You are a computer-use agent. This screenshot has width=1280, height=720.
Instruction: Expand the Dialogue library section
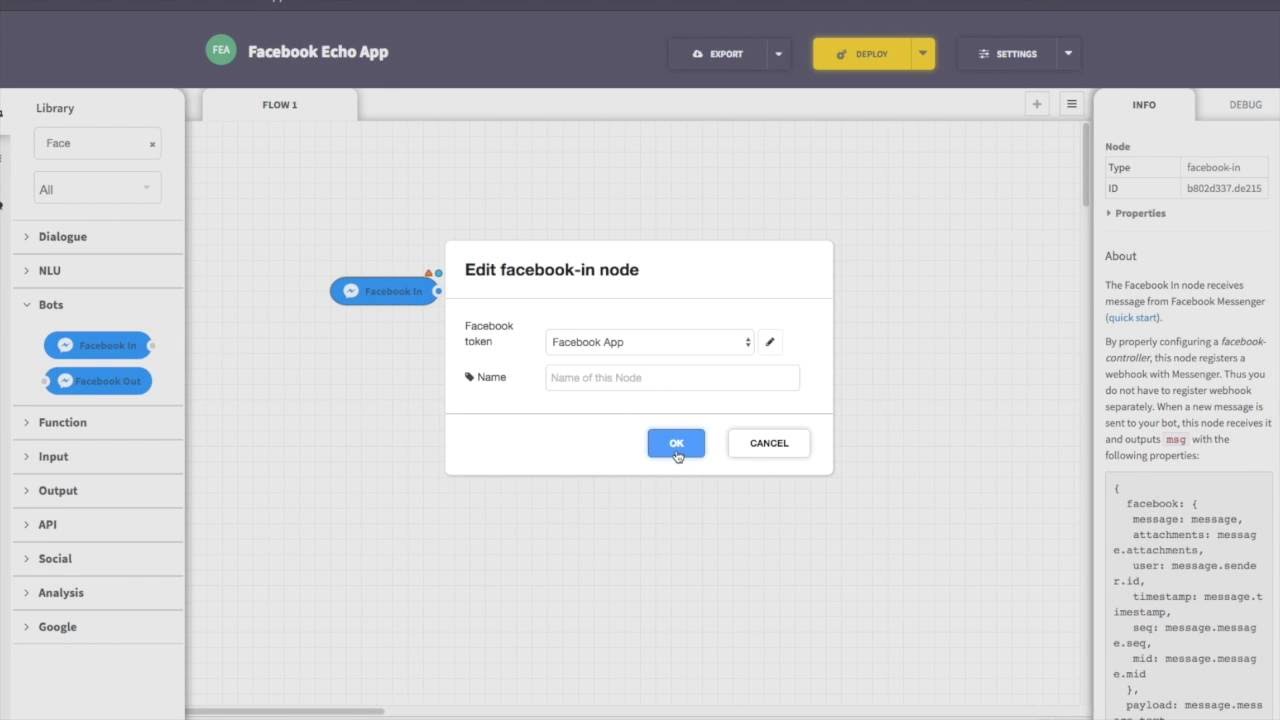[97, 237]
